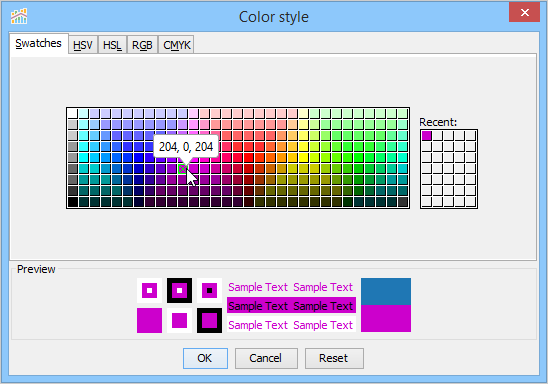Viewport: 548px width, 384px height.
Task: Pick the white swatch in grid's top-left corner
Action: pos(72,113)
